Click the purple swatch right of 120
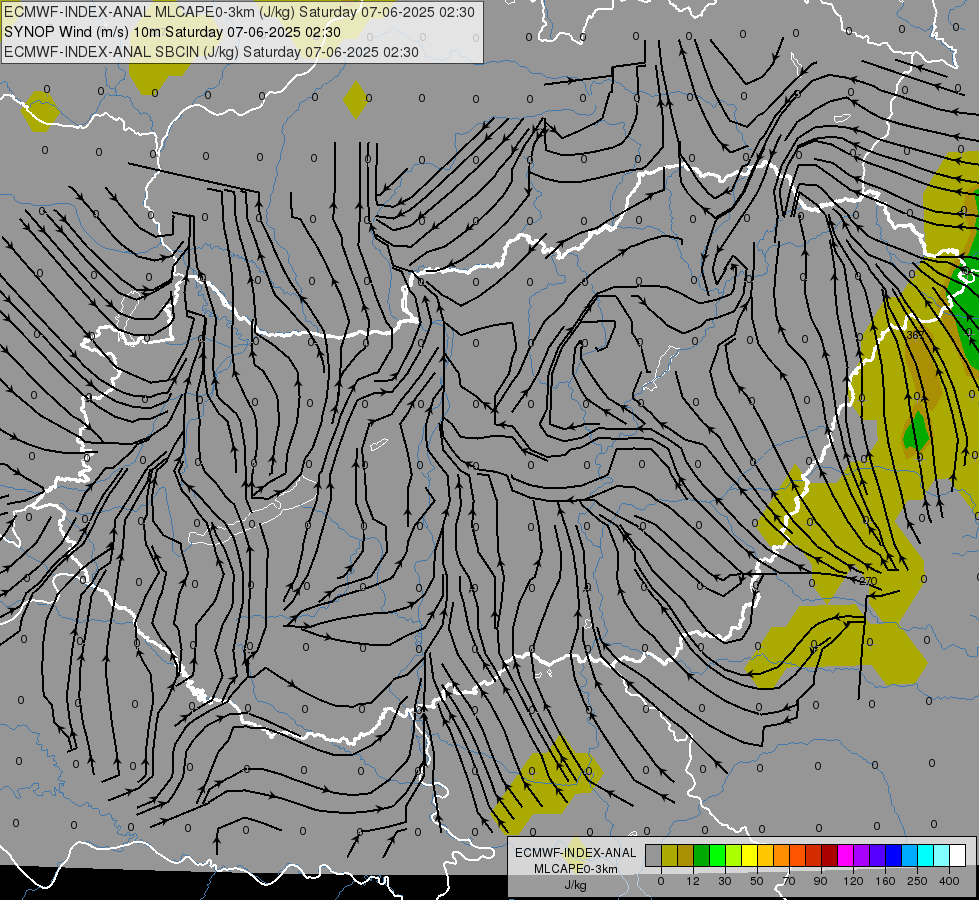Screen dimensions: 979x900 click(x=862, y=855)
